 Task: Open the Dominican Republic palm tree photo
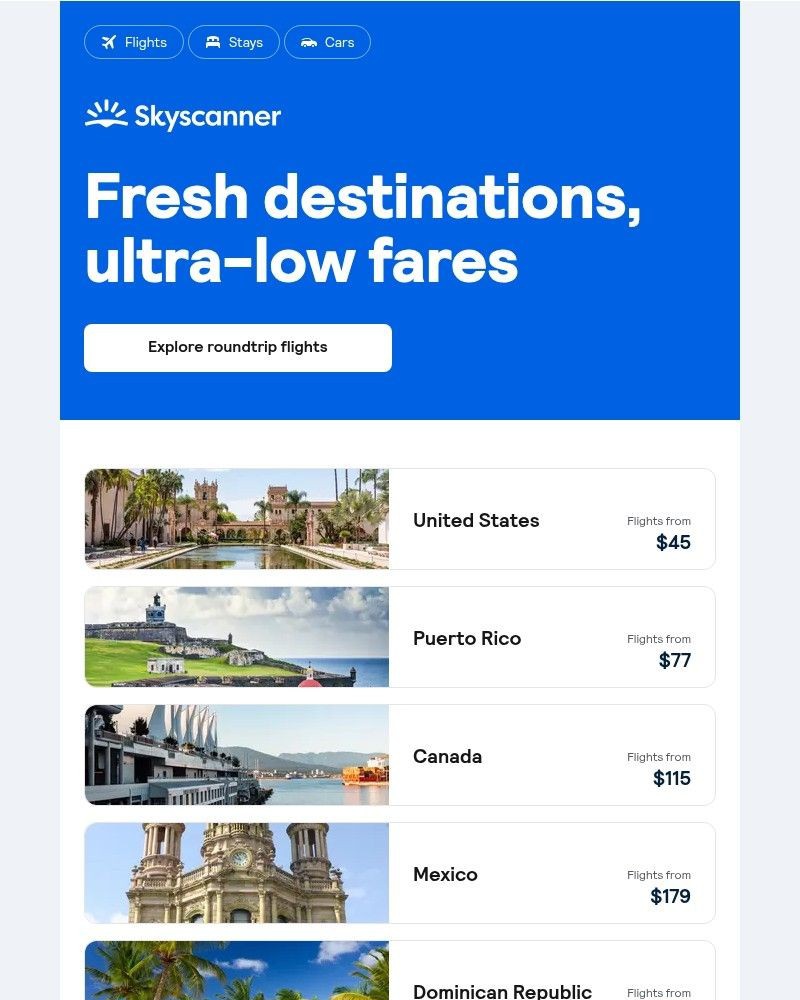237,970
